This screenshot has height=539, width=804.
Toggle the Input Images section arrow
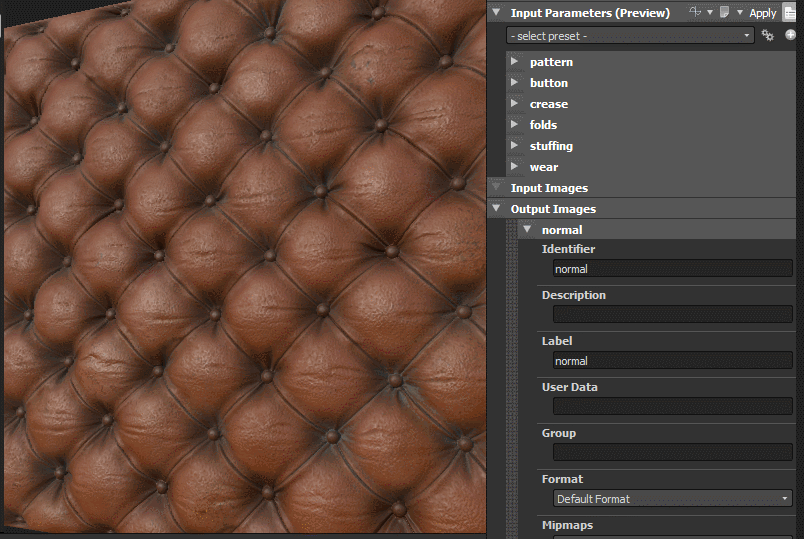(x=496, y=187)
